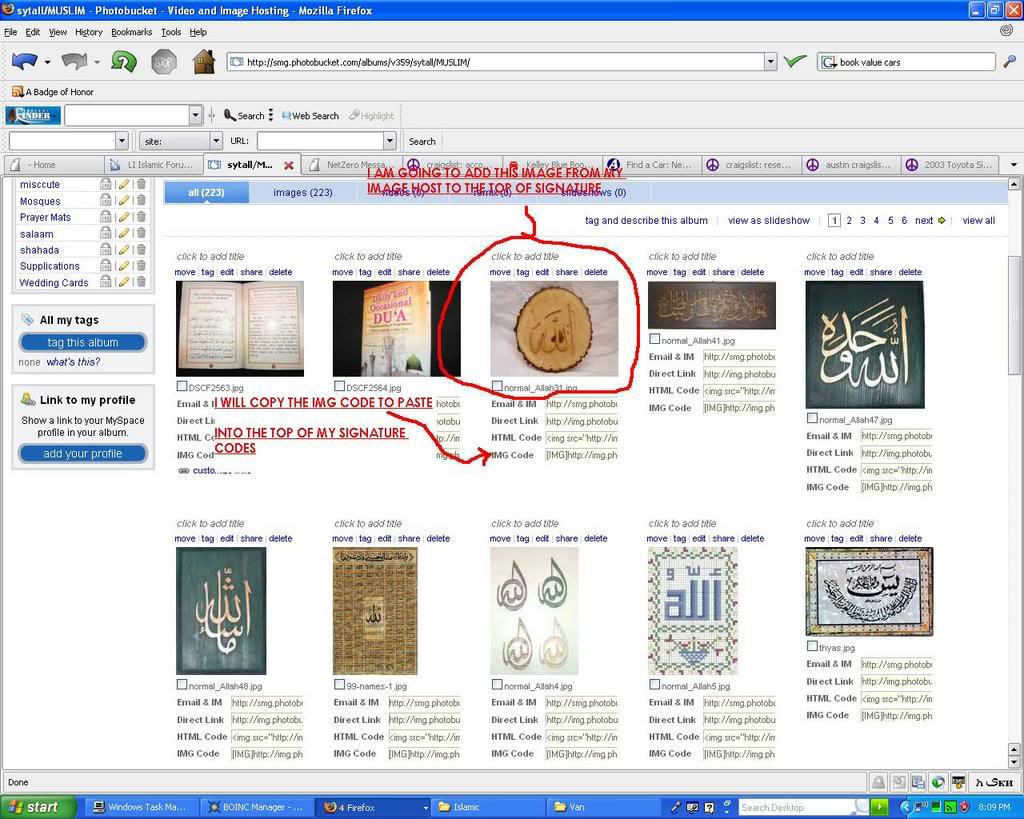1024x819 pixels.
Task: Open the Bookmarks menu
Action: 131,32
